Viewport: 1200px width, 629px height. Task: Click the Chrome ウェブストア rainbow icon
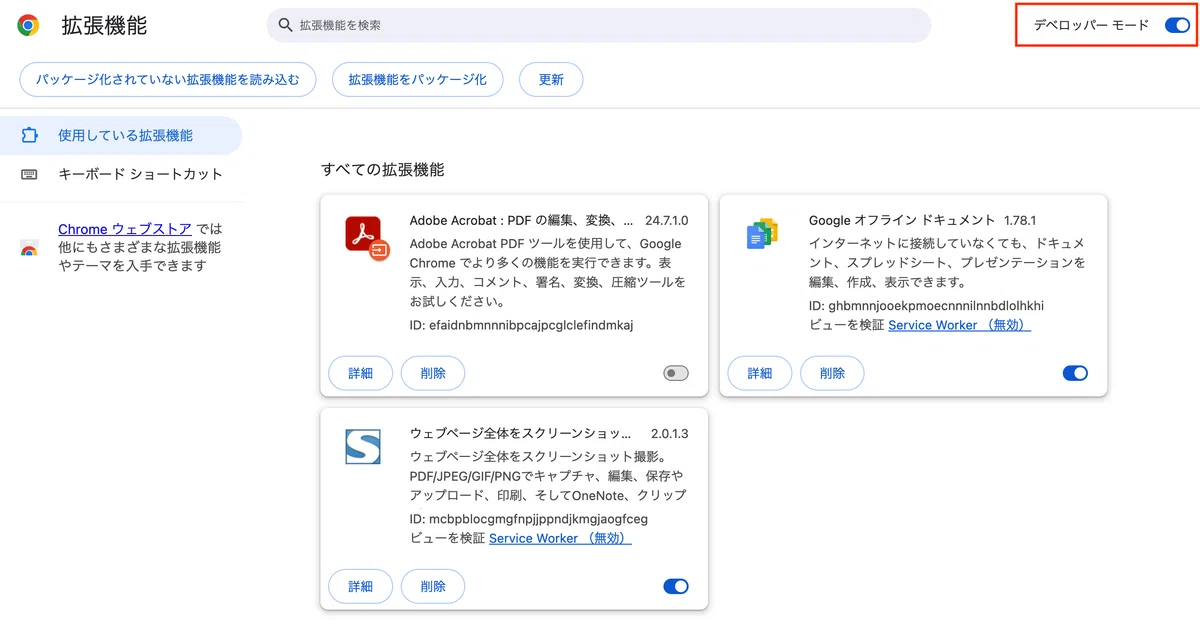point(29,249)
